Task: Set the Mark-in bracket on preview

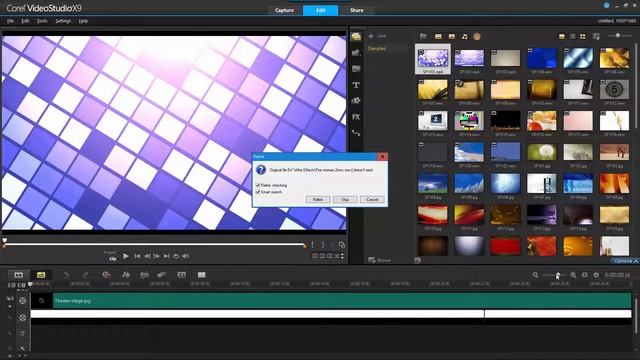Action: [x=313, y=245]
